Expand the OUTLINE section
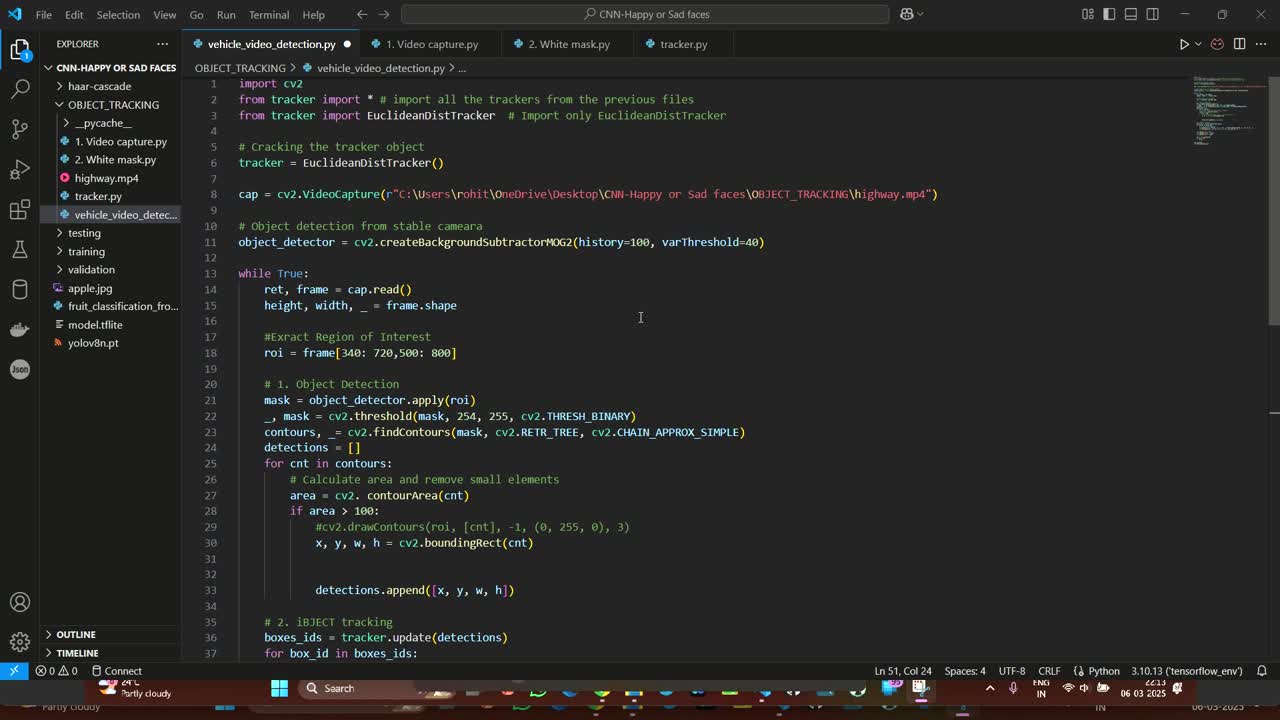Screen dimensions: 1280x720 pos(76,634)
